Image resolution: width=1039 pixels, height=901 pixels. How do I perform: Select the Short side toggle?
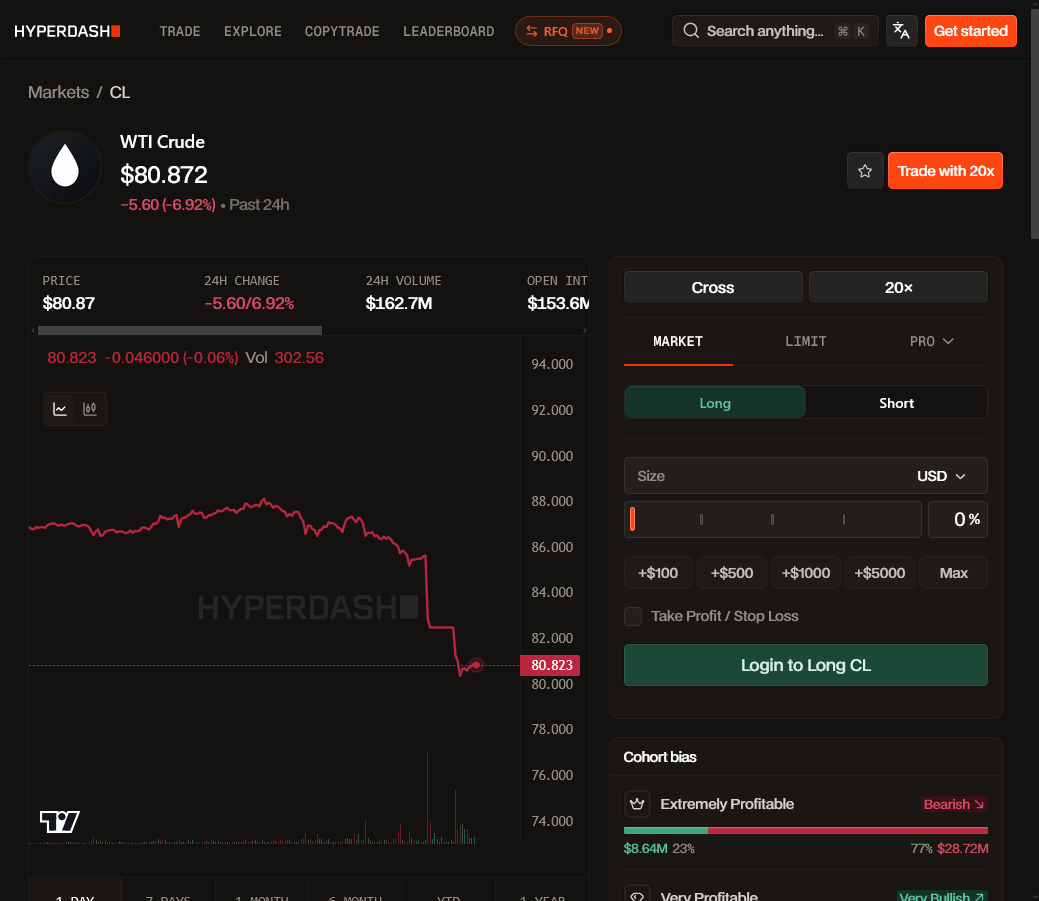pos(897,403)
